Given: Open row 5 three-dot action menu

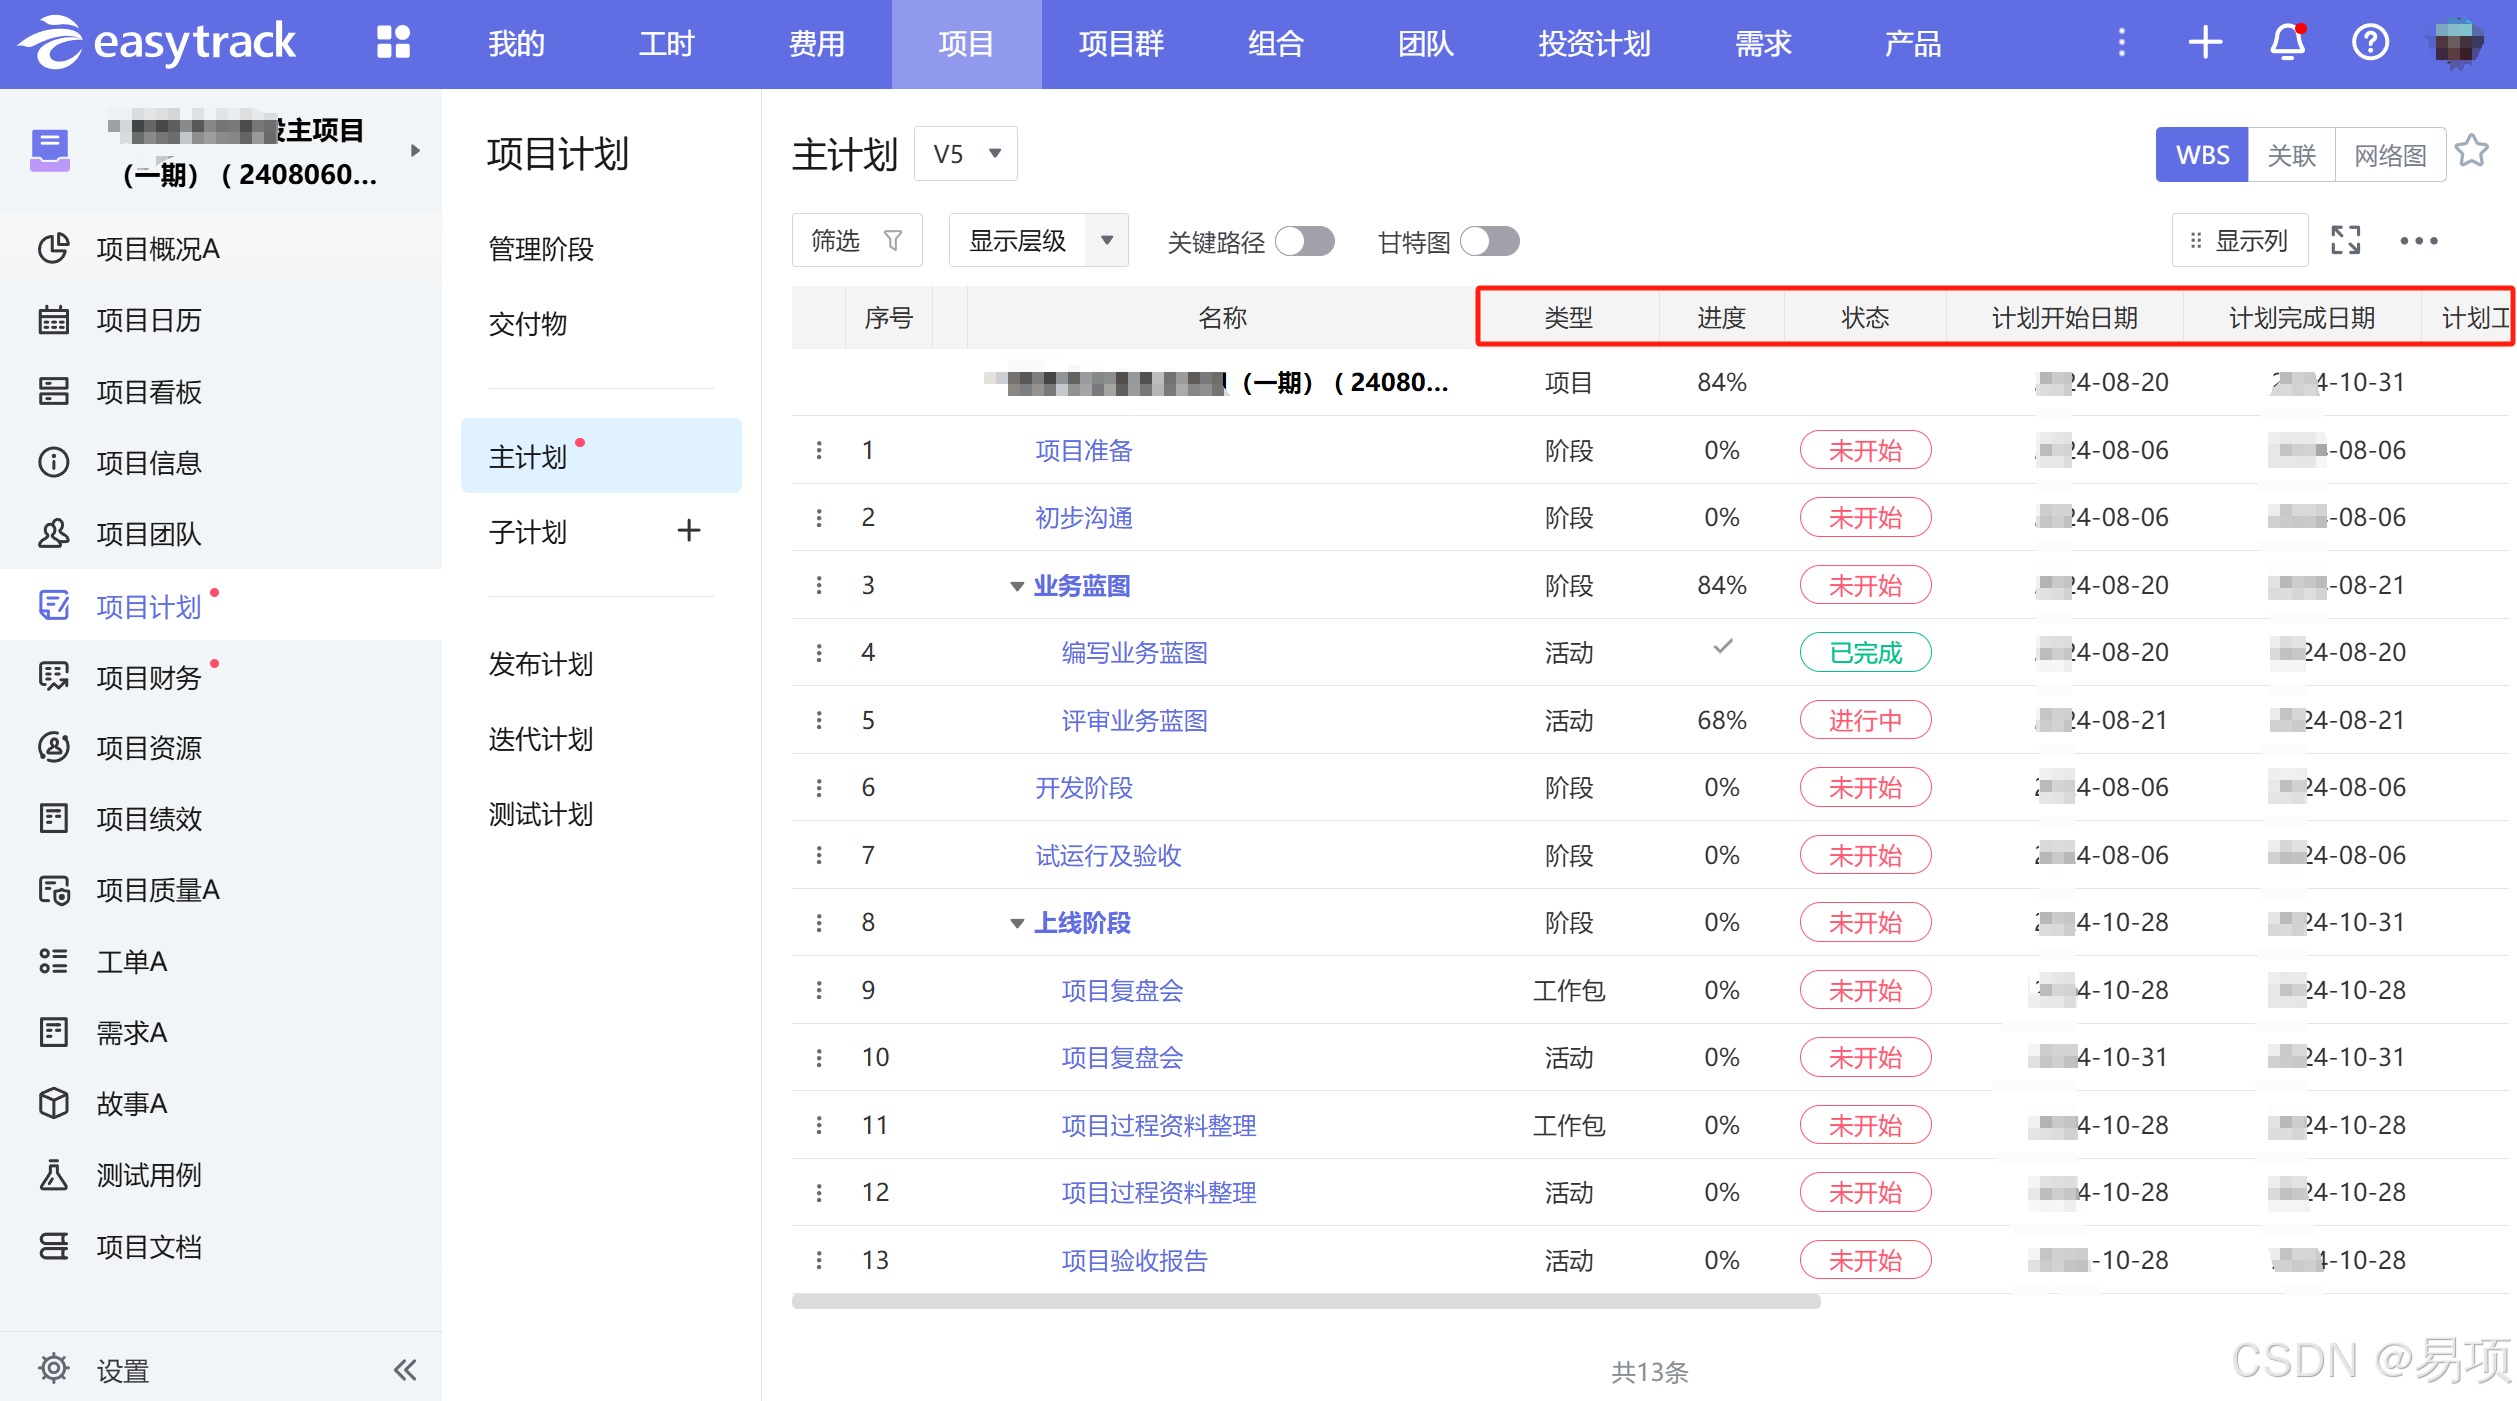Looking at the screenshot, I should [819, 720].
